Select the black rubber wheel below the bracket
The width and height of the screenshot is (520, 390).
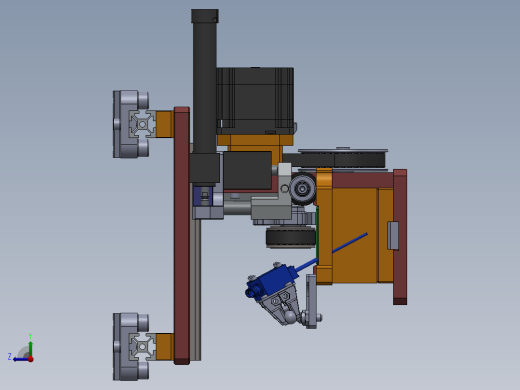tap(291, 237)
